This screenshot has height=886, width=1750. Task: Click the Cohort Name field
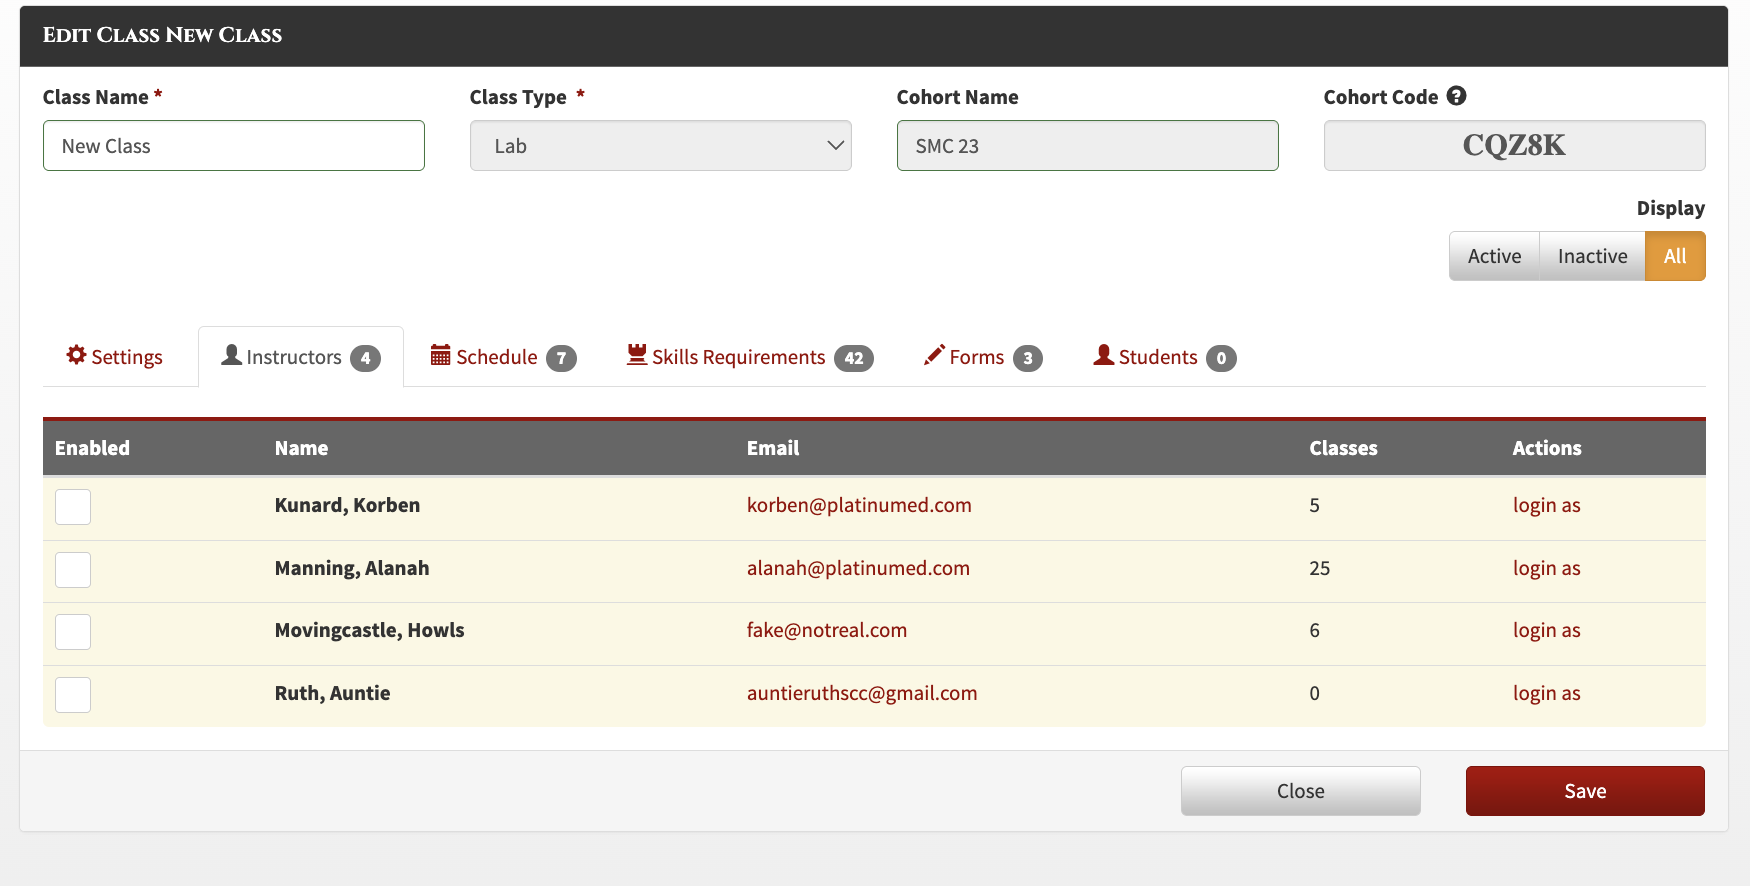[1088, 146]
